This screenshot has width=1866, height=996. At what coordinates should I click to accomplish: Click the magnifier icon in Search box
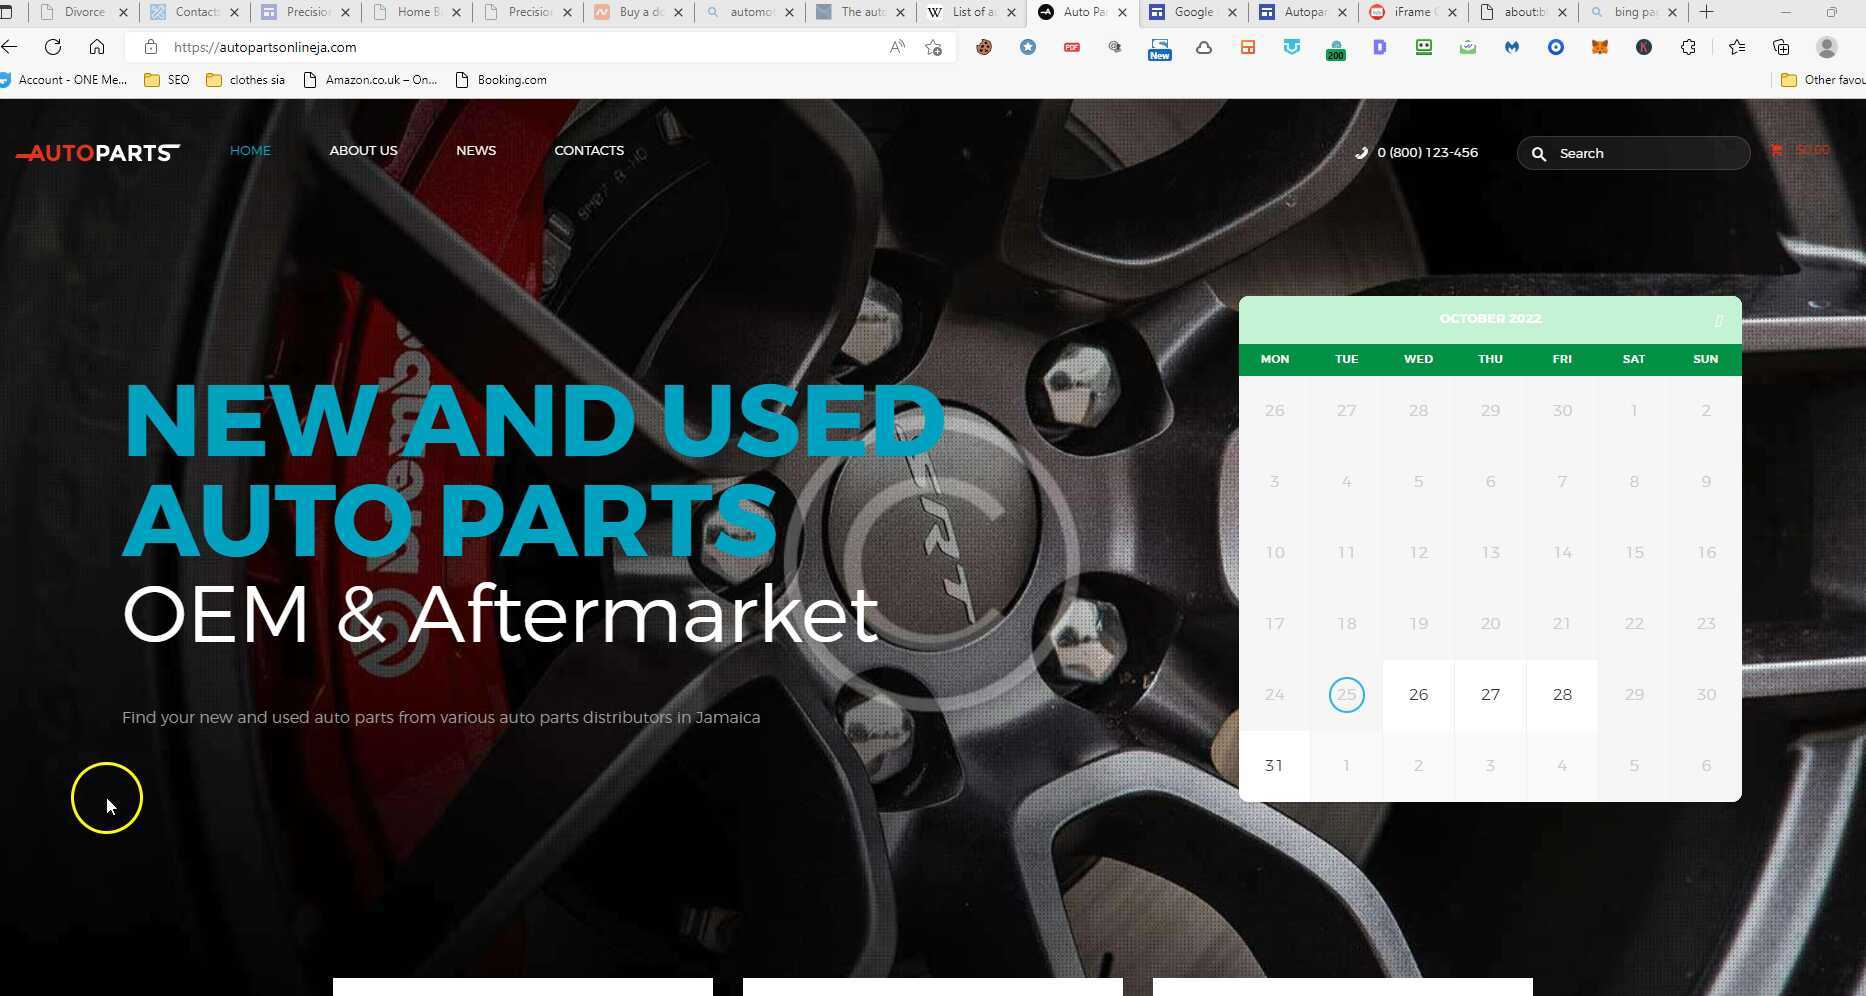click(x=1539, y=154)
